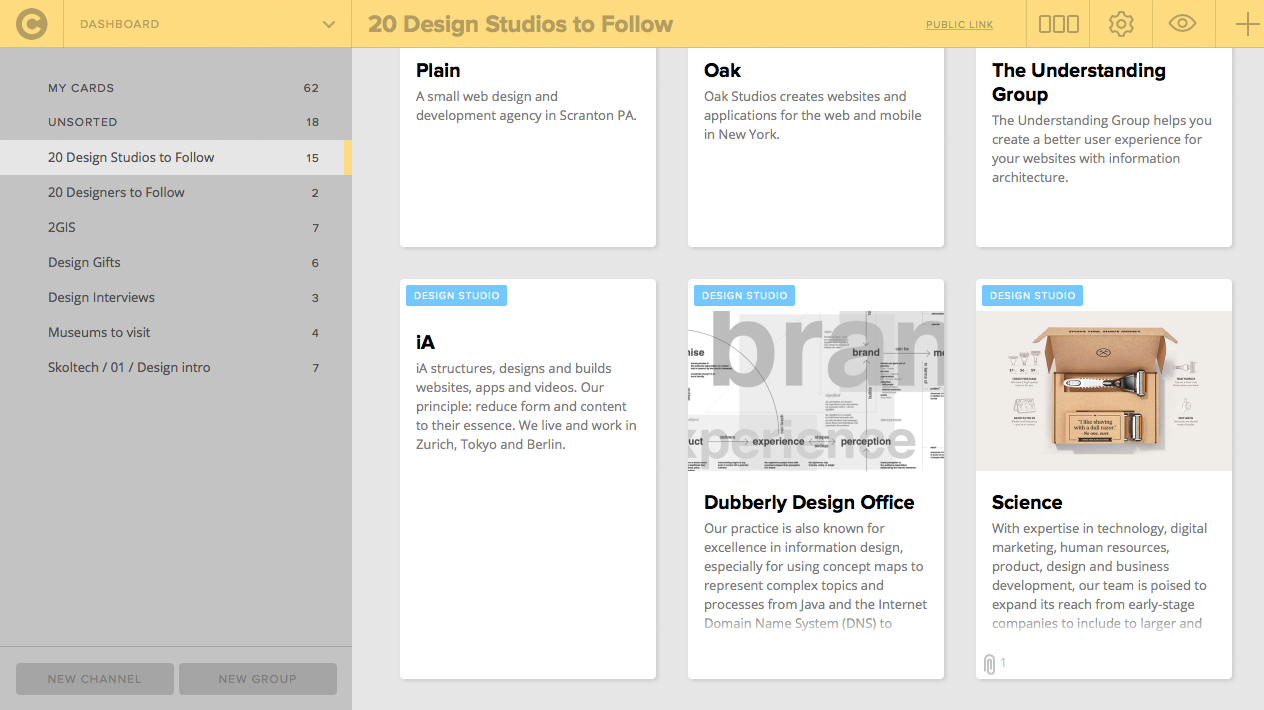
Task: Click the Understanding Group description text
Action: coord(1102,149)
